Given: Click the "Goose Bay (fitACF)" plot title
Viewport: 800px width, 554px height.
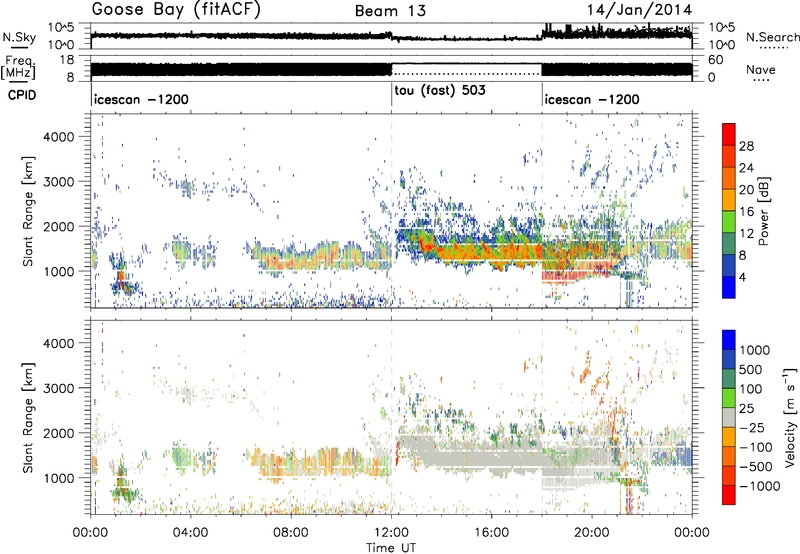Looking at the screenshot, I should (176, 10).
